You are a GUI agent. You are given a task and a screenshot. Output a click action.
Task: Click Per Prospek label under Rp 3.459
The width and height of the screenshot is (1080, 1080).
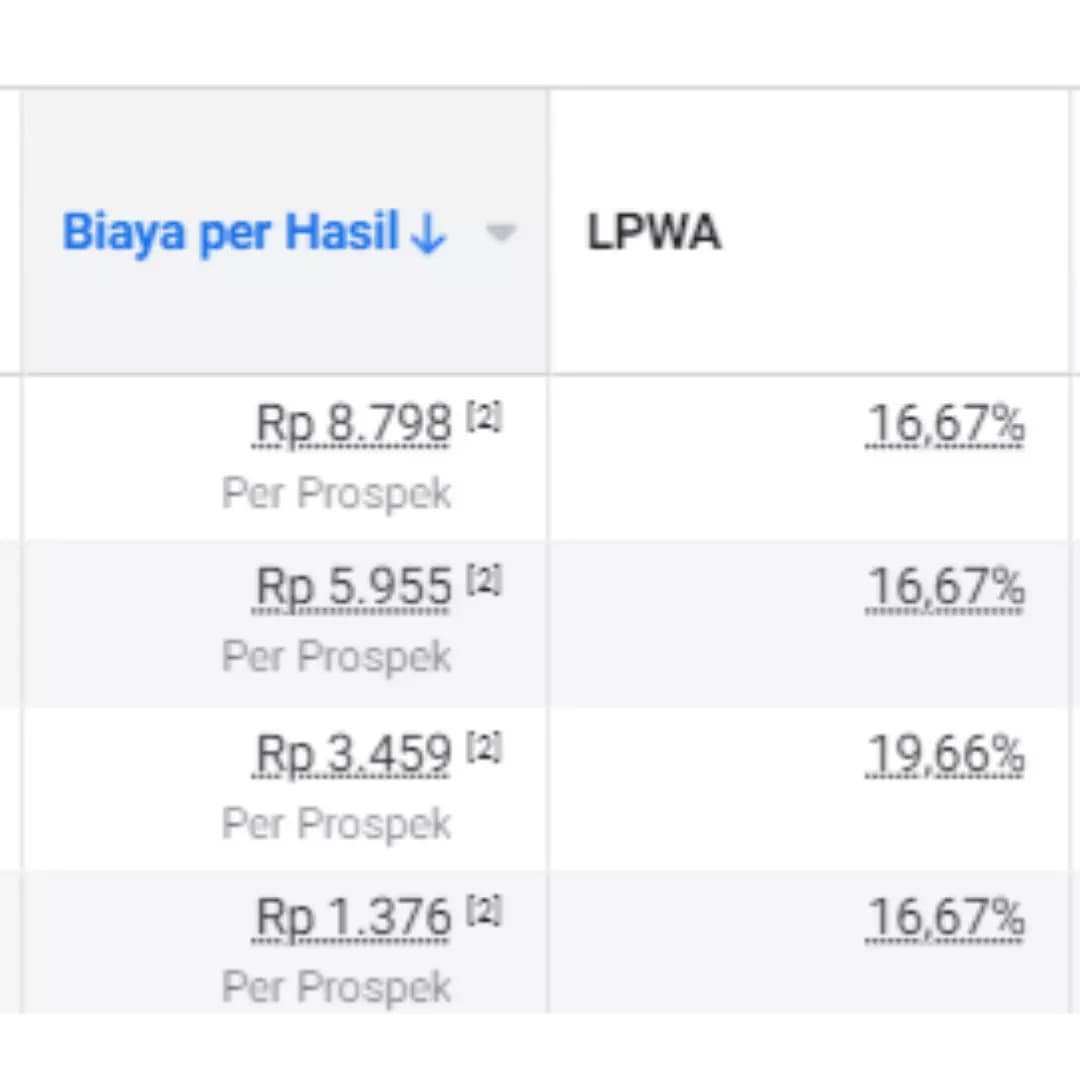pyautogui.click(x=337, y=824)
